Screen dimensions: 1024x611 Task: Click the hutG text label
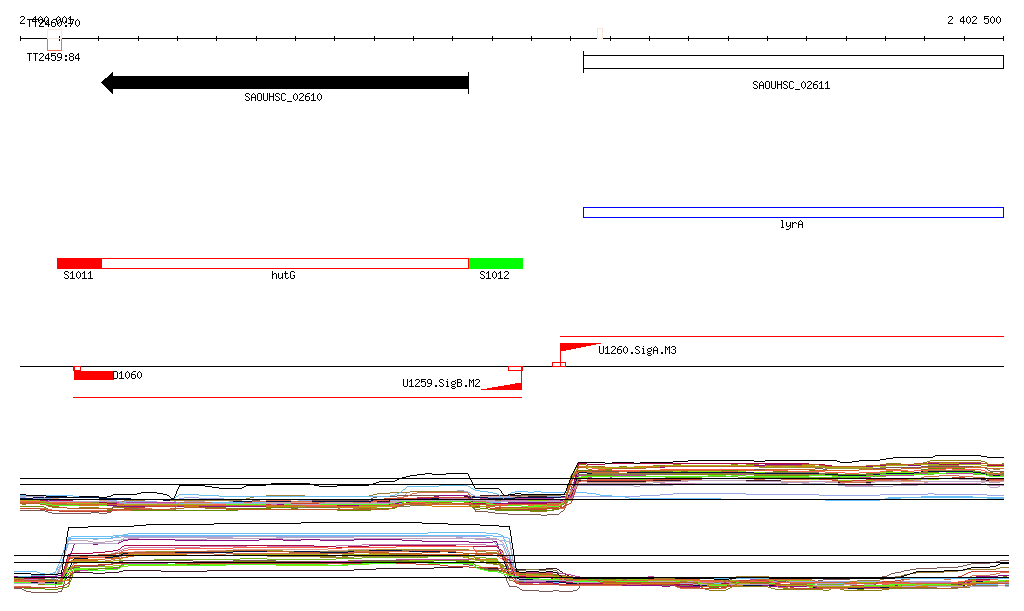pos(283,275)
